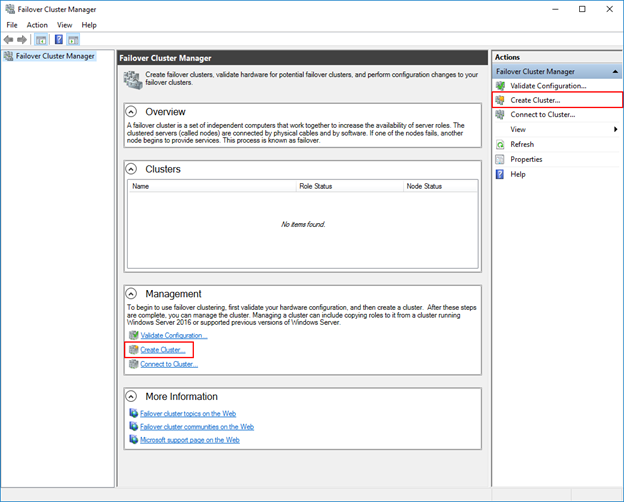Collapse the Management section

(131, 294)
